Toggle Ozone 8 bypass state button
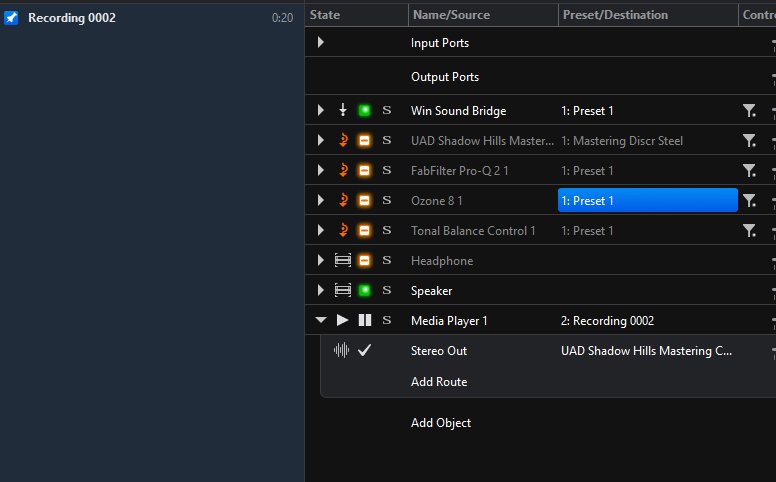This screenshot has height=482, width=776. point(364,200)
